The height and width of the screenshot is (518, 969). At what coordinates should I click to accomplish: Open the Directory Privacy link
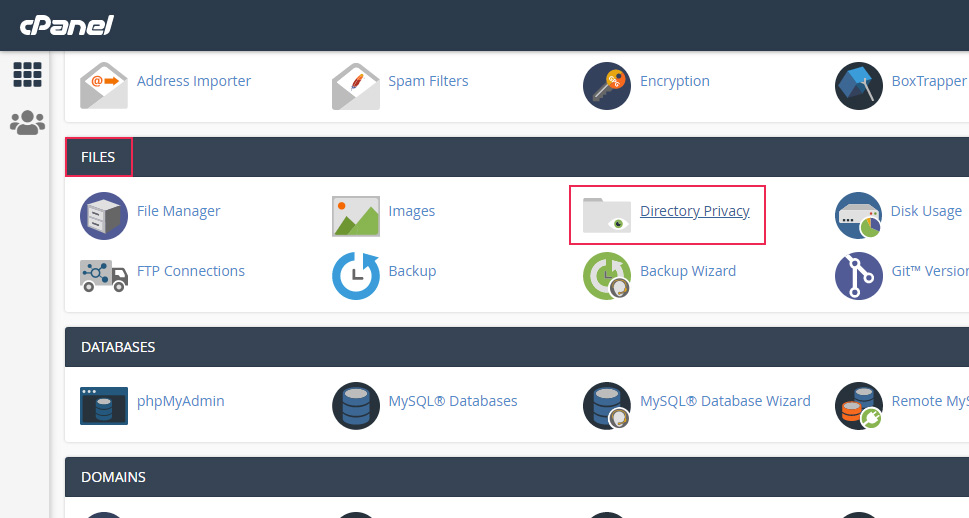click(695, 211)
